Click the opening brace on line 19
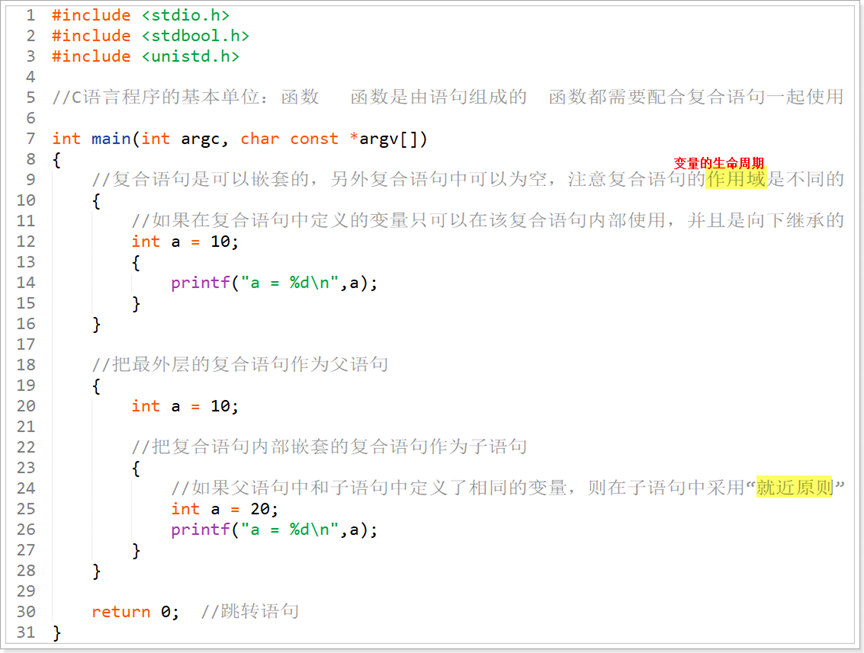This screenshot has height=653, width=864. pyautogui.click(x=96, y=386)
